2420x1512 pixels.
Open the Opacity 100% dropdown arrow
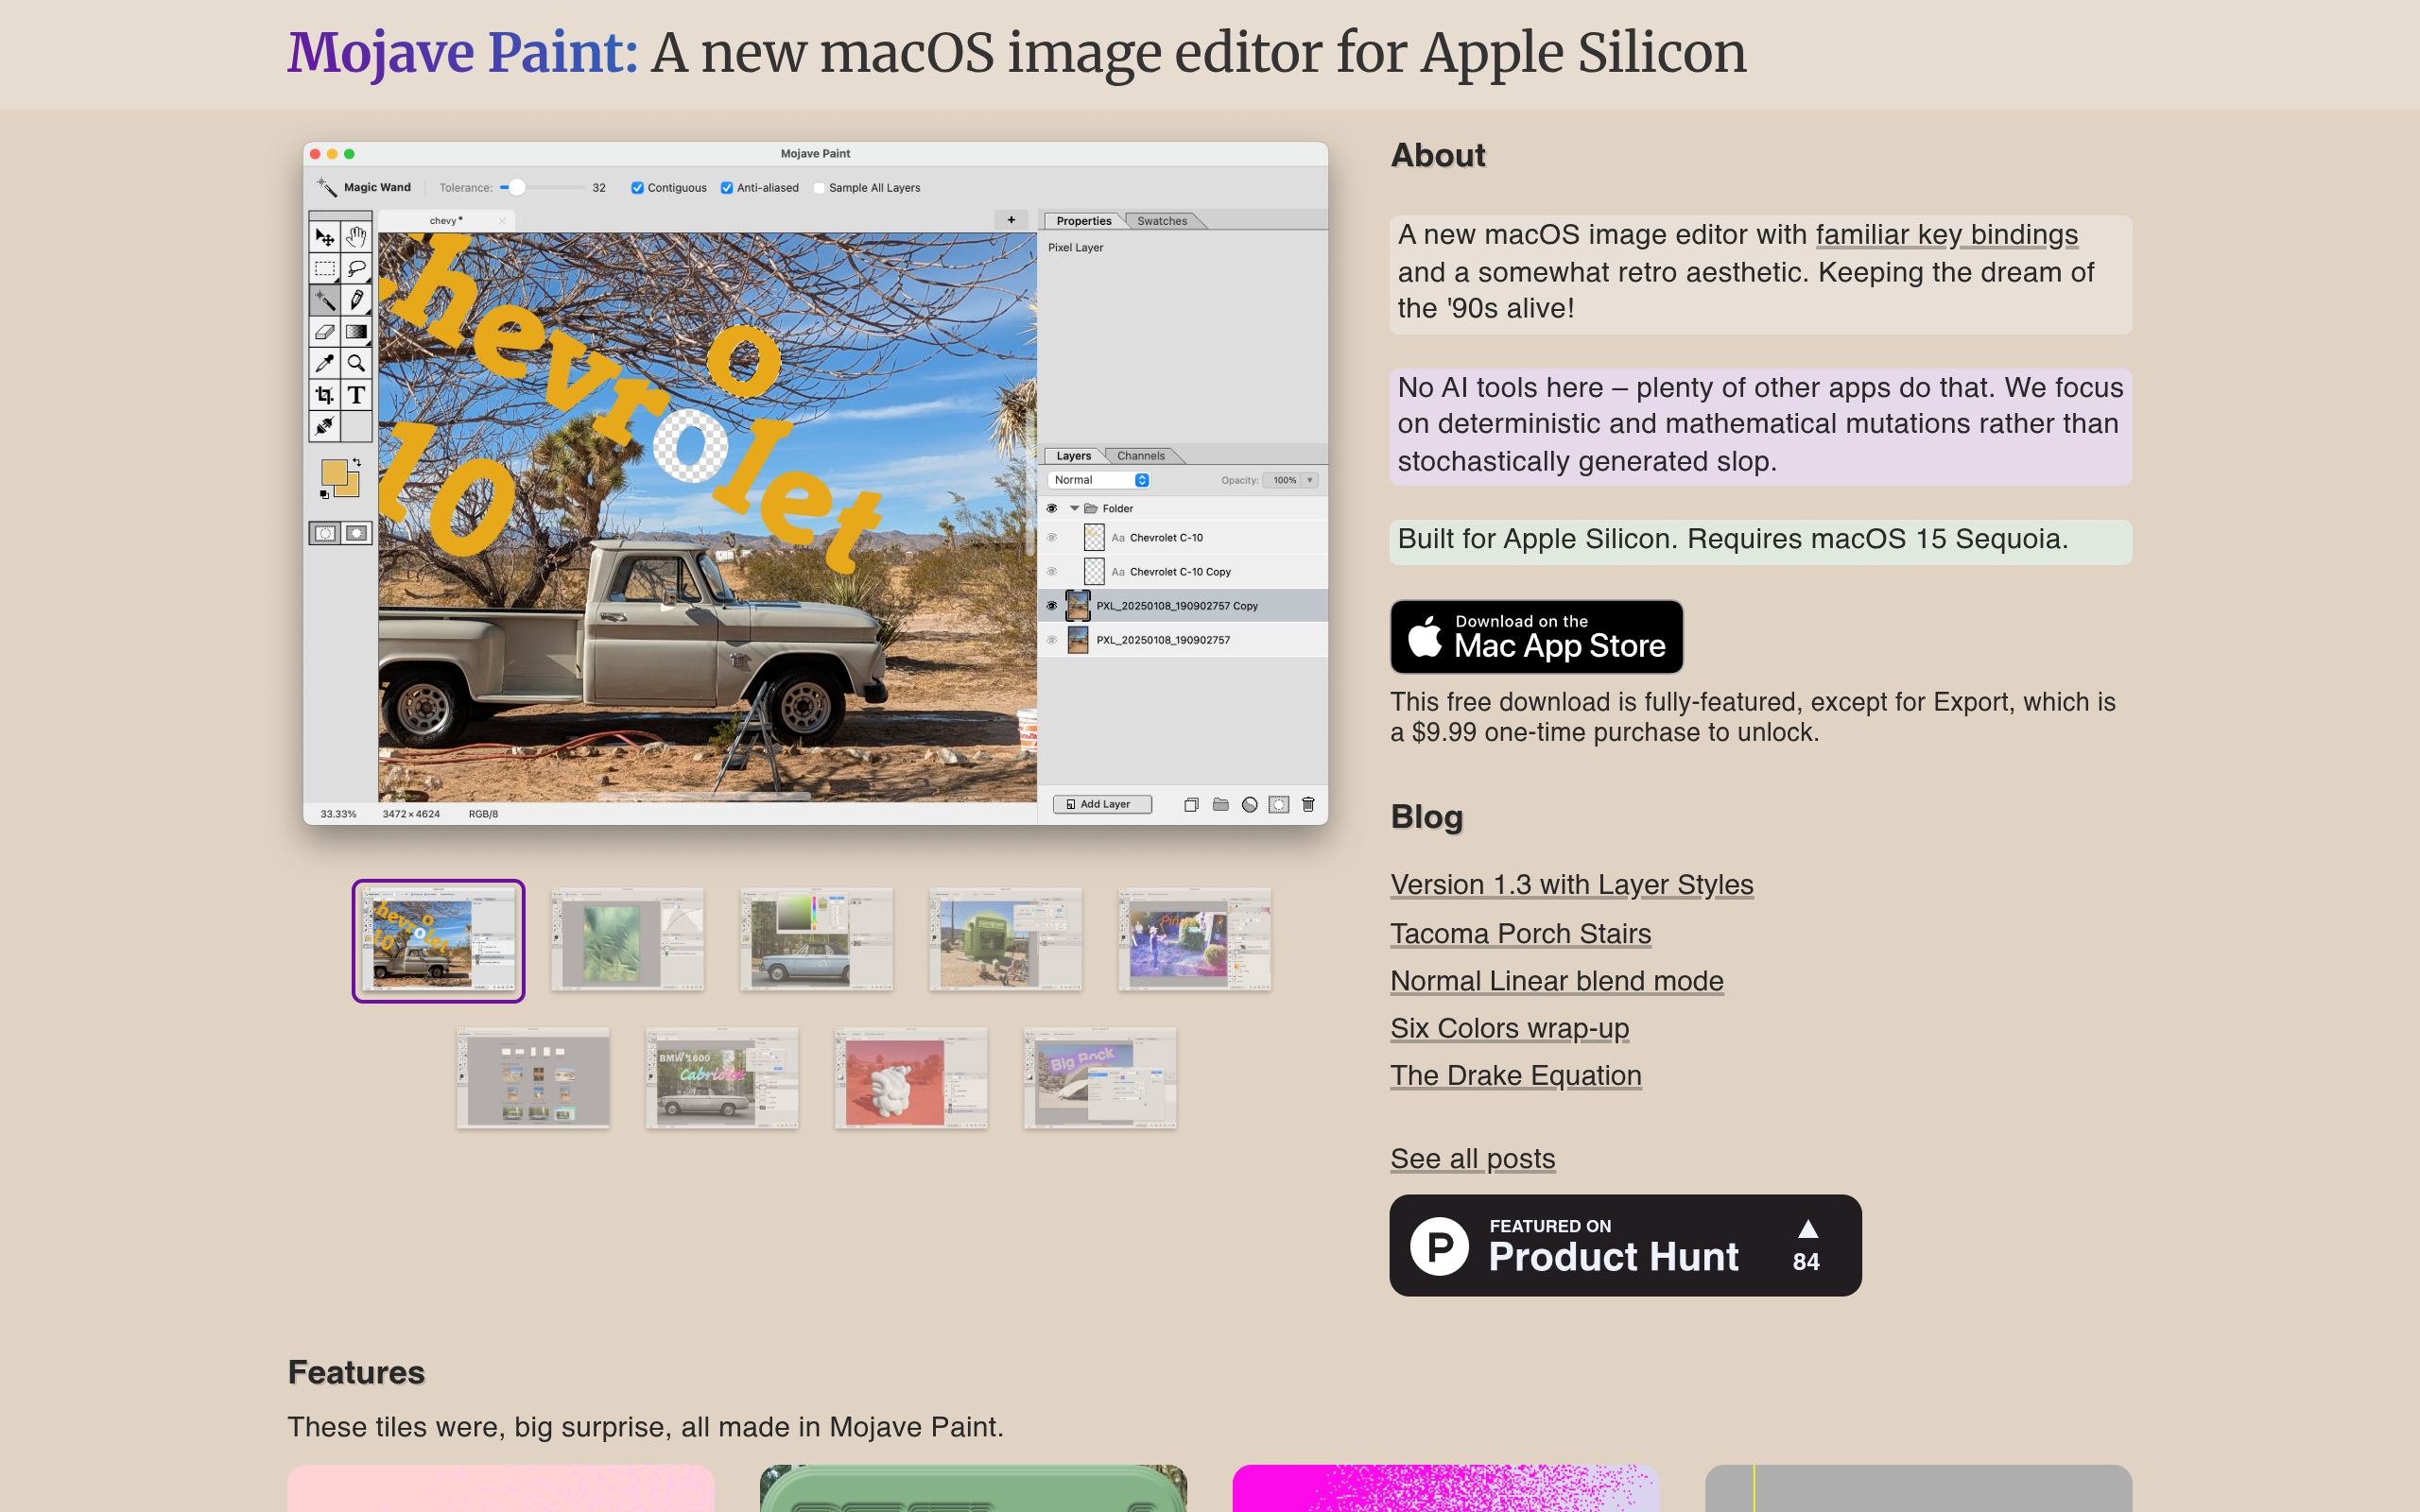[1309, 480]
